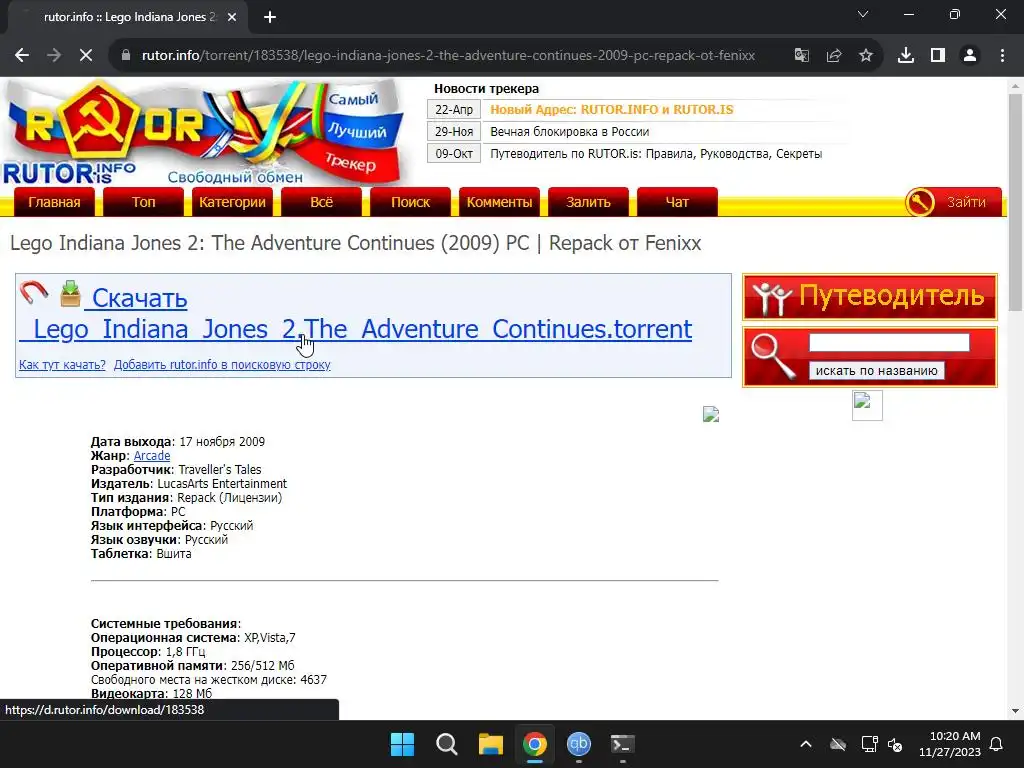Click the browser forward arrow
This screenshot has height=768, width=1024.
[54, 56]
